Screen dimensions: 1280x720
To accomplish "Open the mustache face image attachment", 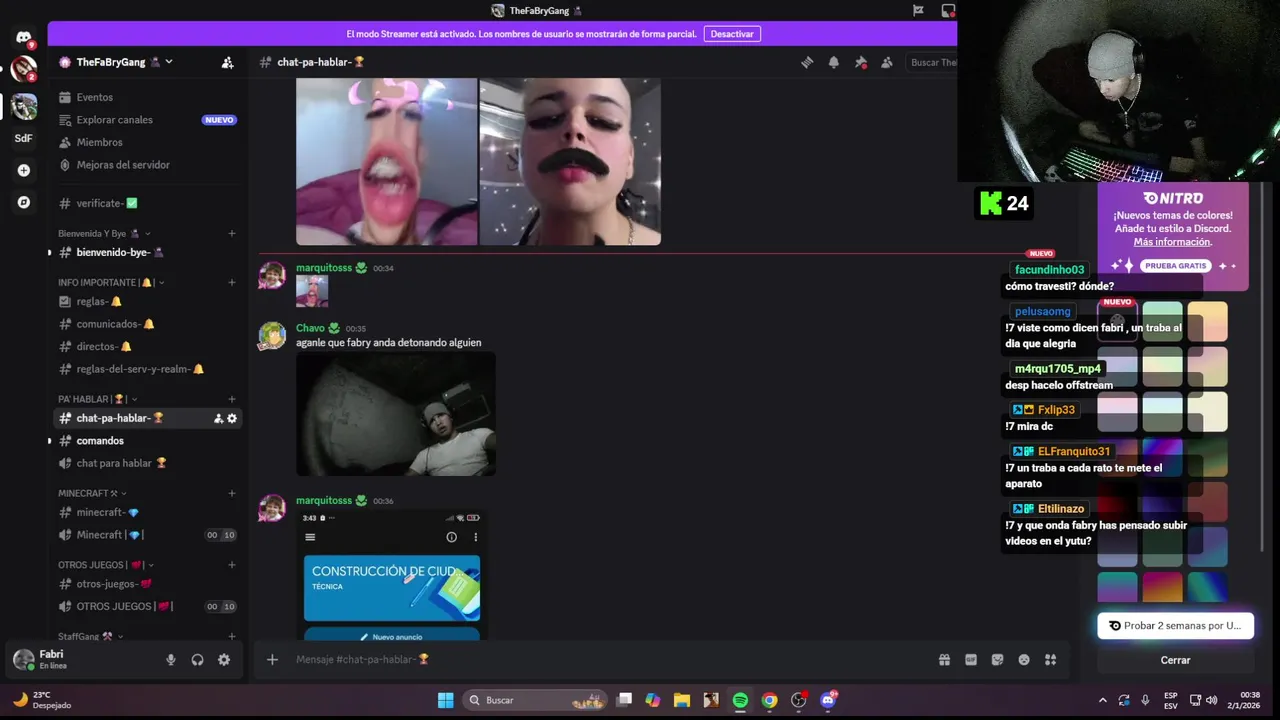I will tap(570, 162).
